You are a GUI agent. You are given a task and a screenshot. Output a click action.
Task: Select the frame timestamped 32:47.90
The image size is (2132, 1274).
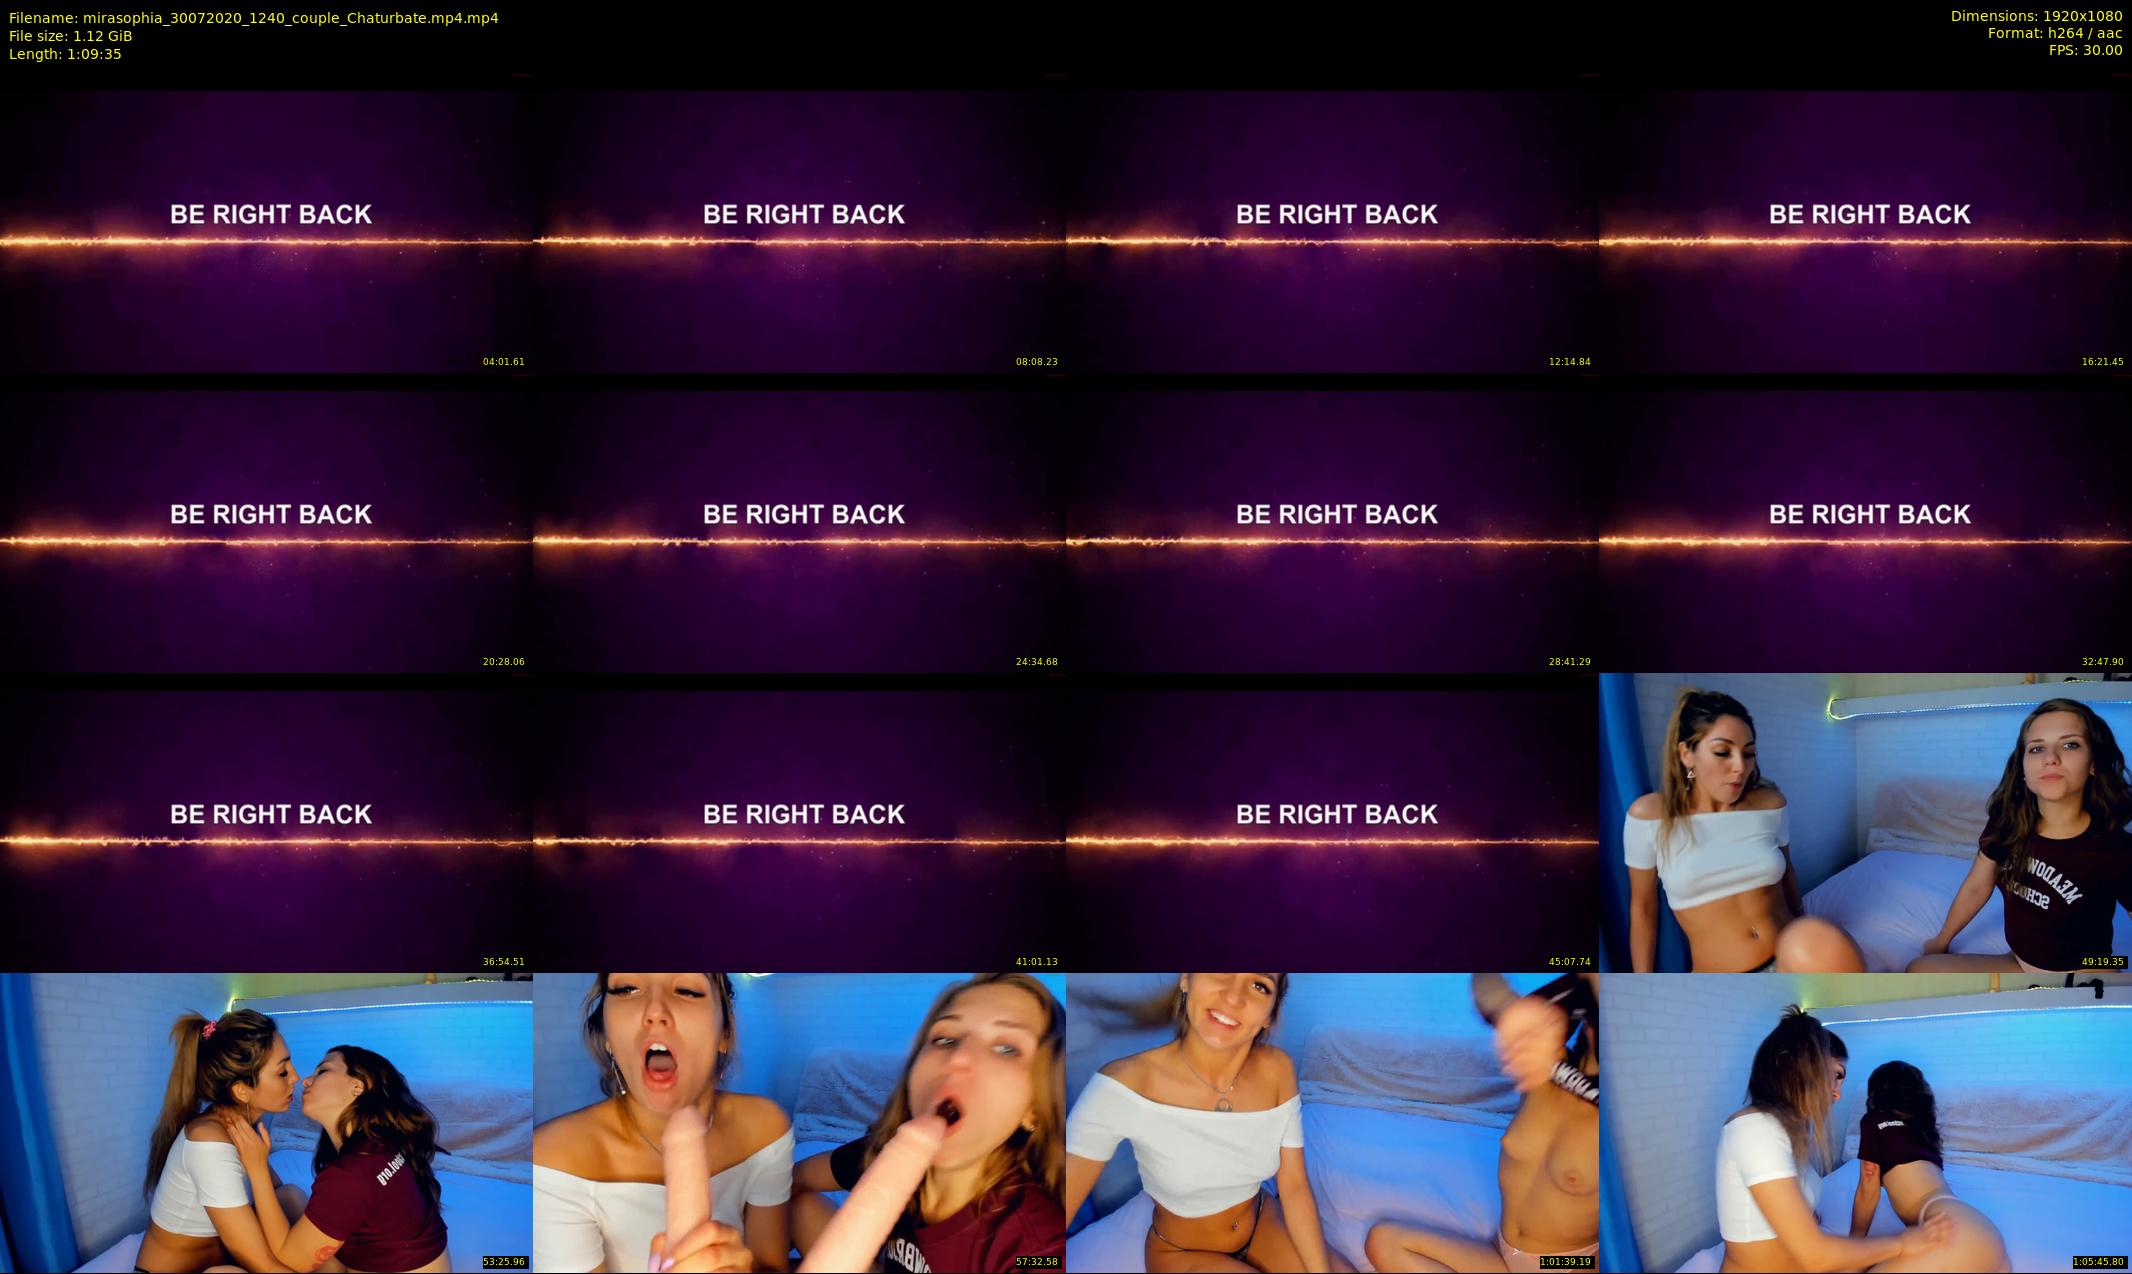click(x=1865, y=523)
